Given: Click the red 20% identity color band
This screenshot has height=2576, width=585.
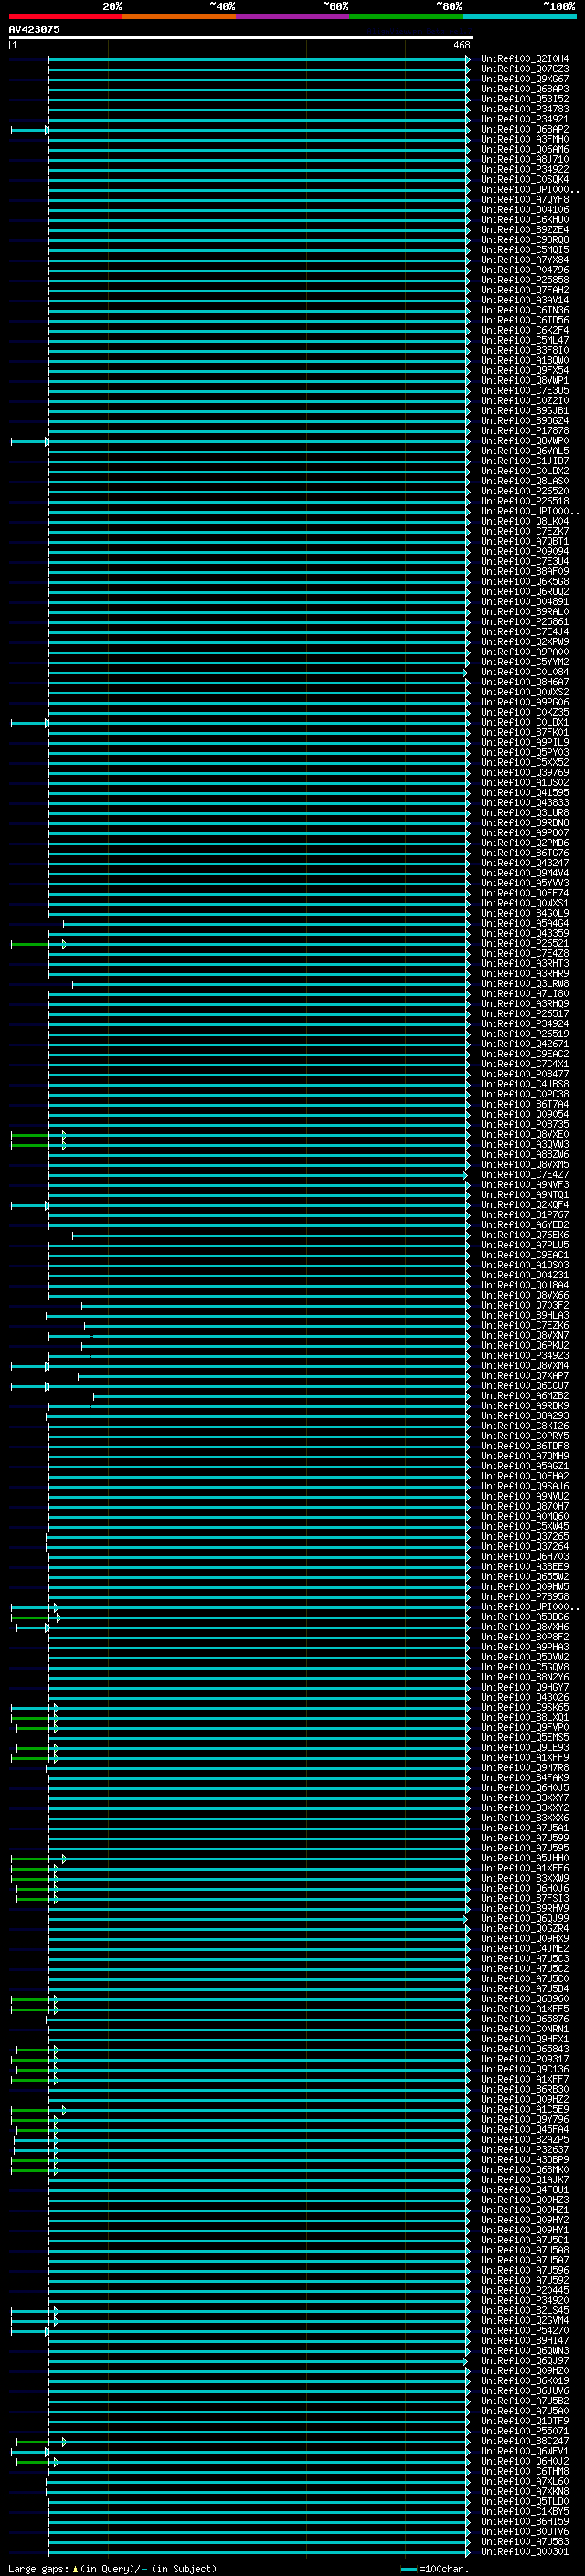Looking at the screenshot, I should pyautogui.click(x=65, y=16).
